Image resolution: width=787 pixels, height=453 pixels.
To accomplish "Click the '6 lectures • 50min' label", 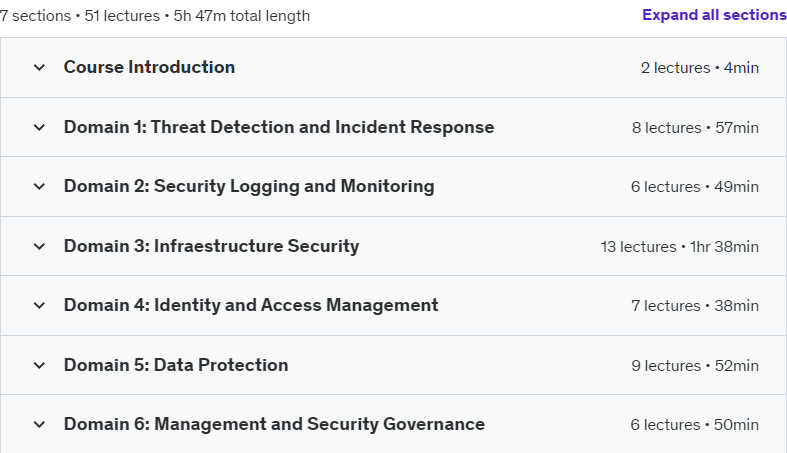I will tap(695, 424).
